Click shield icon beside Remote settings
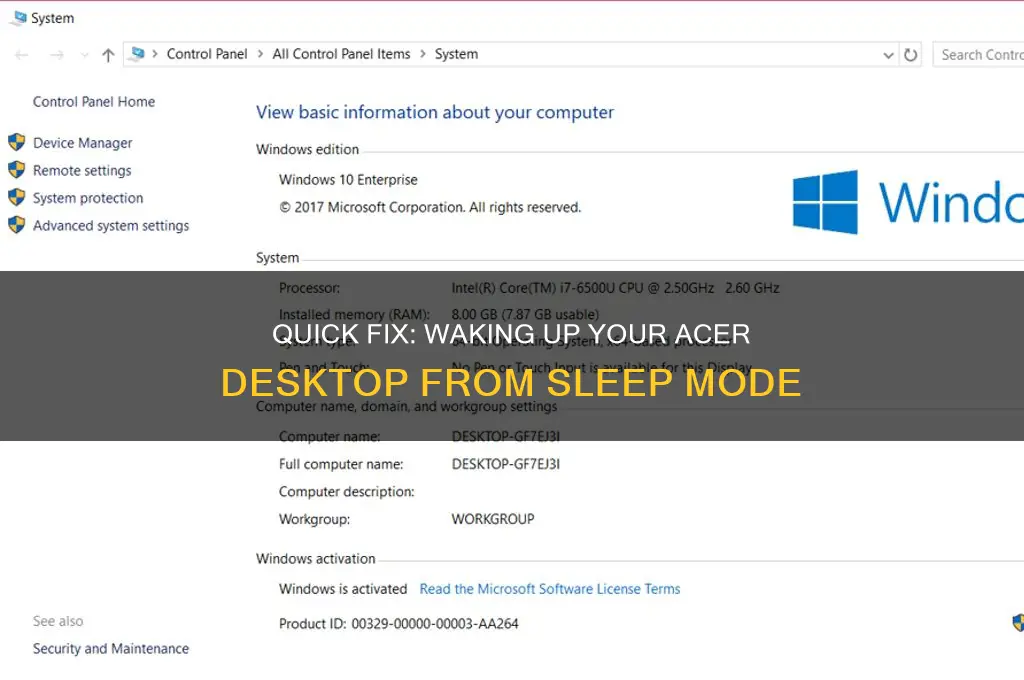Screen dimensions: 1024x680 pos(17,170)
